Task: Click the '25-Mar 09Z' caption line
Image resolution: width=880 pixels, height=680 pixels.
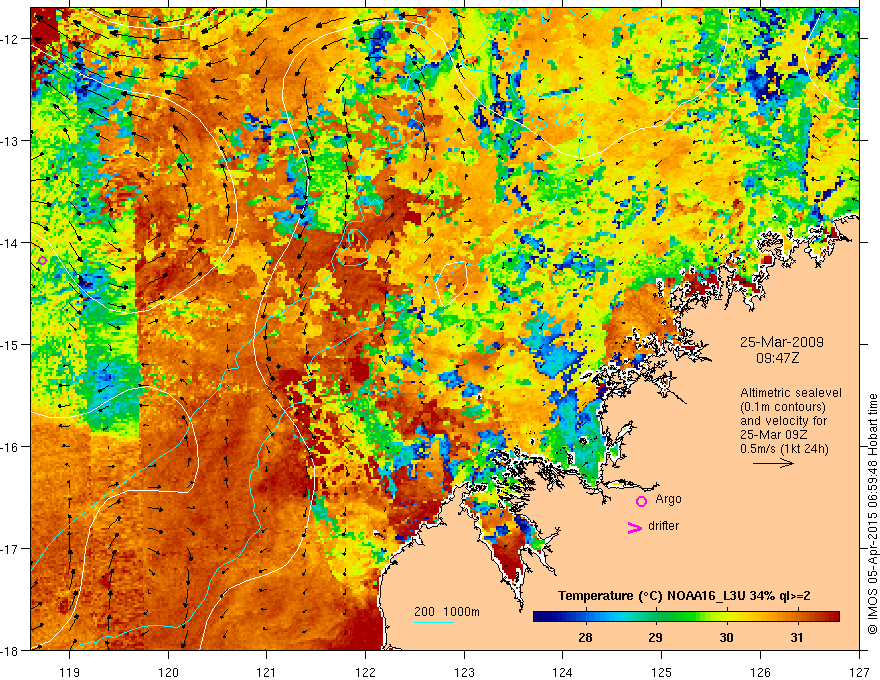Action: click(772, 435)
